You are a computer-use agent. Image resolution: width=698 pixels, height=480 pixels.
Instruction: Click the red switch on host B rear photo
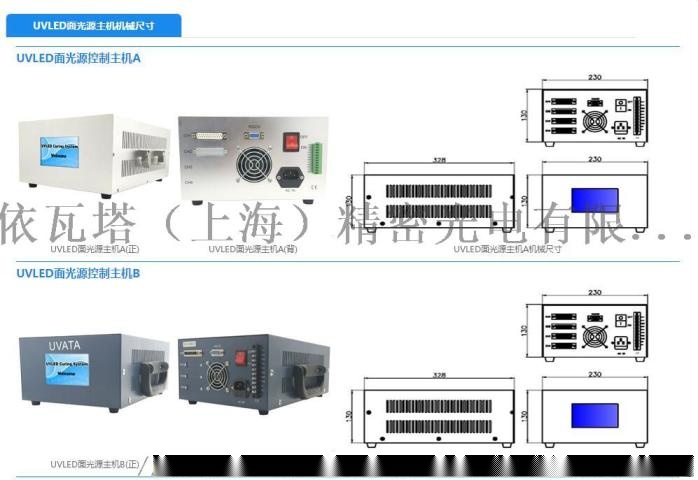point(240,358)
